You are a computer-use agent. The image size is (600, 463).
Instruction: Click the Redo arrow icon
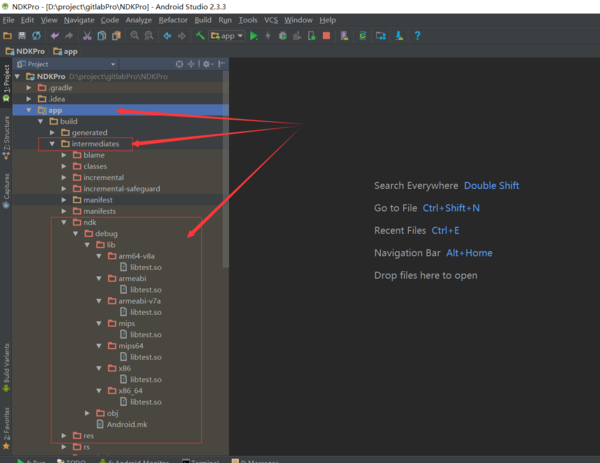coord(69,36)
